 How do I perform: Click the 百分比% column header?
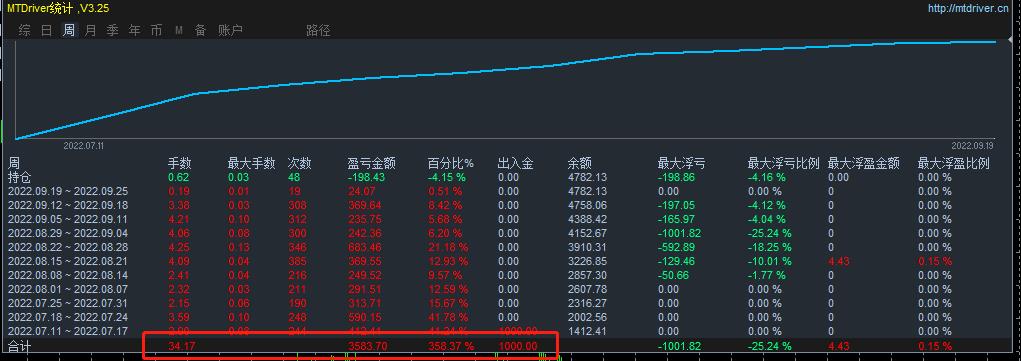tap(451, 163)
